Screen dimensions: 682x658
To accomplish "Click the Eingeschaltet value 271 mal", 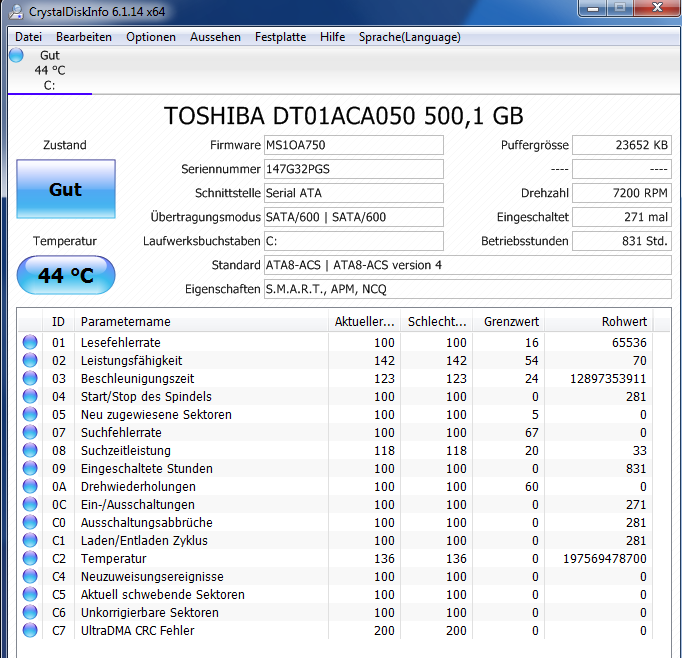I will click(x=622, y=217).
